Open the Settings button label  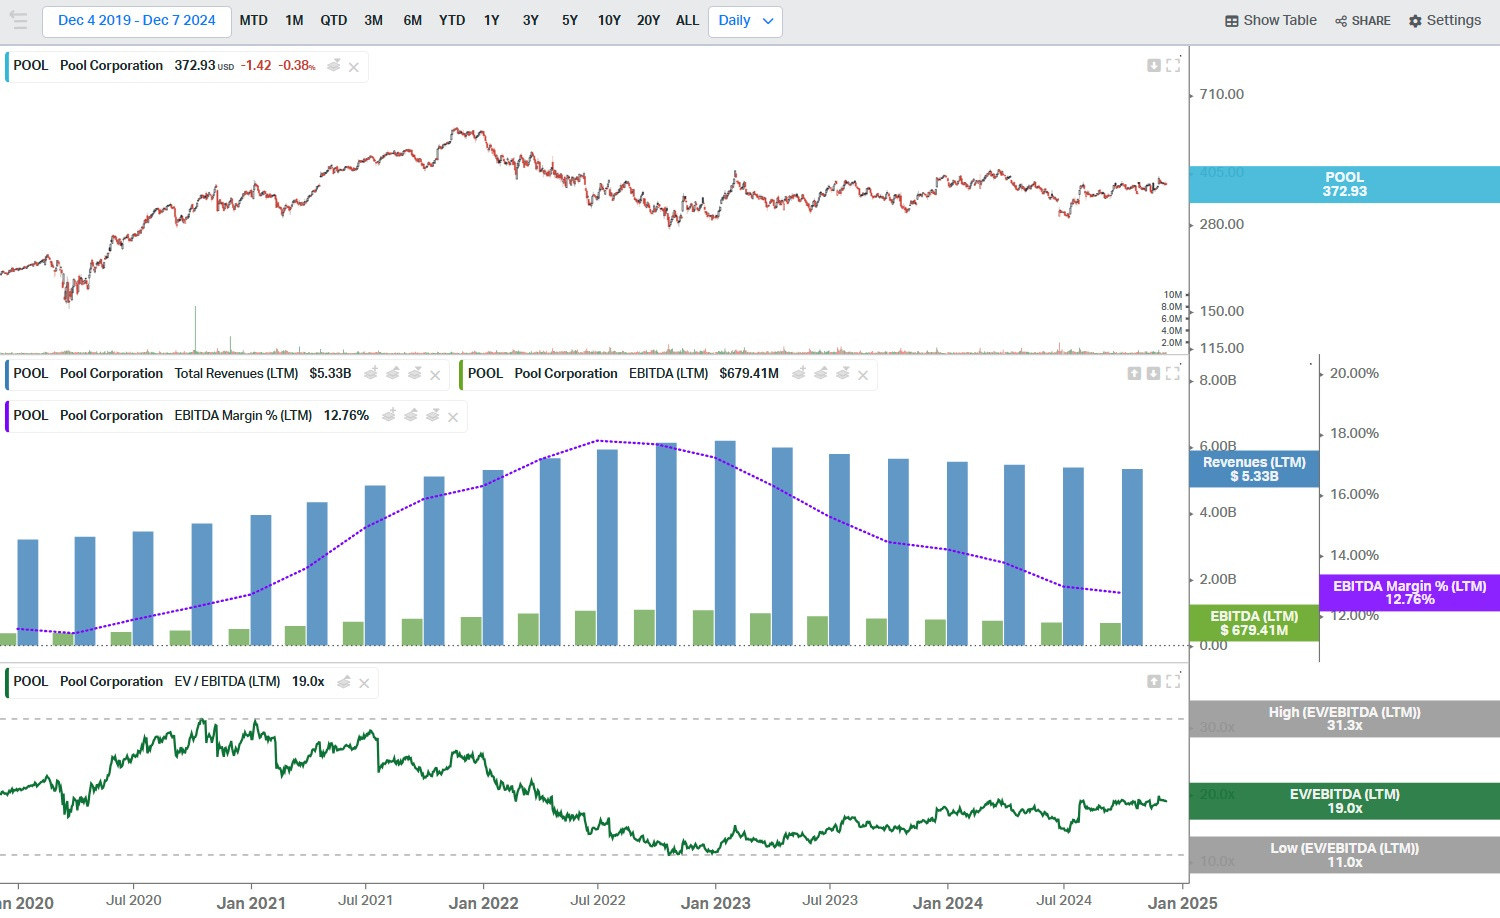point(1454,20)
